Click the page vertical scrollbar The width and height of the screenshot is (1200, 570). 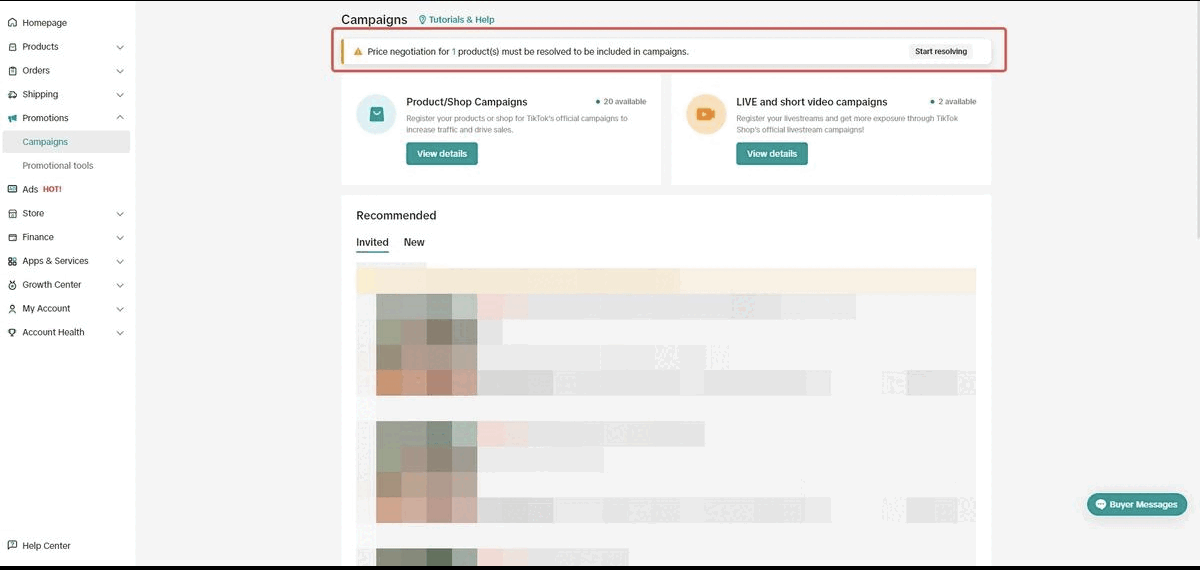1196,120
